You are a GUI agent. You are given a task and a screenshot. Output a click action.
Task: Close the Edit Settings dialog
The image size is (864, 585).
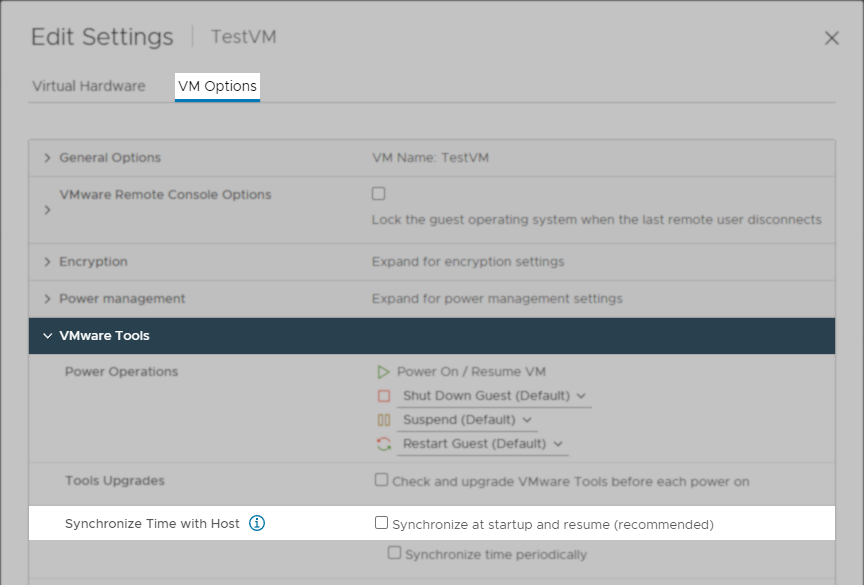(x=832, y=38)
